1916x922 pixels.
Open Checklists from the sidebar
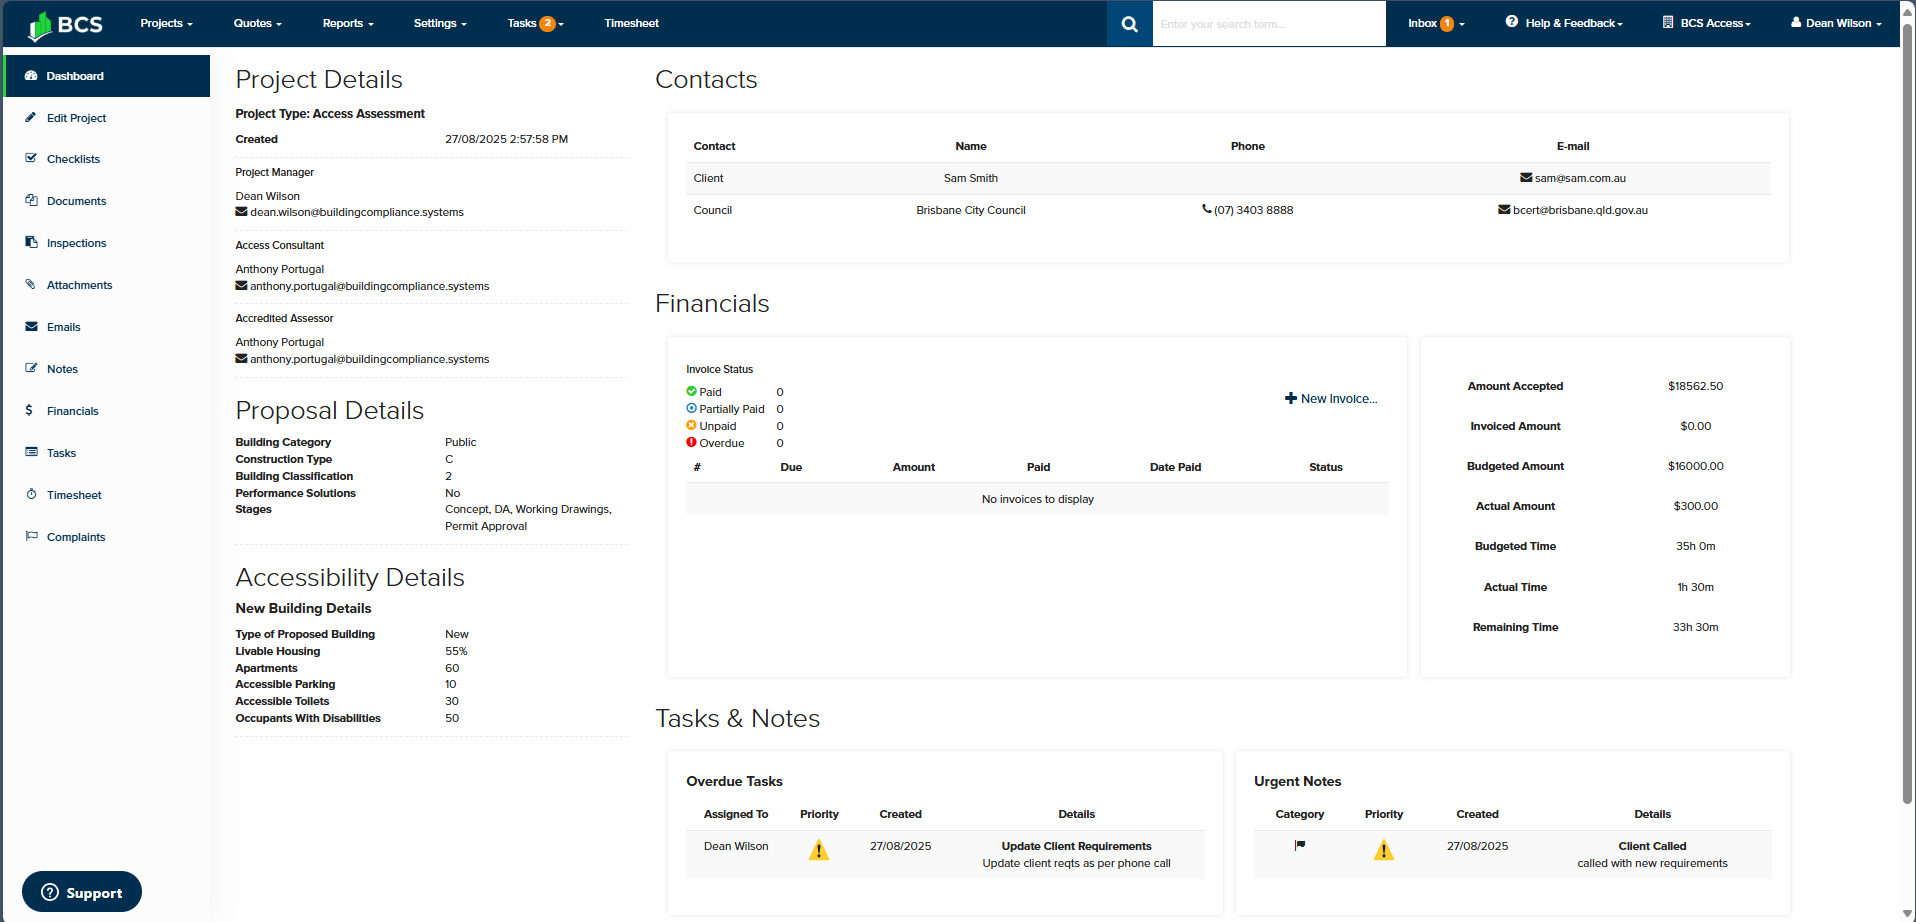(73, 159)
